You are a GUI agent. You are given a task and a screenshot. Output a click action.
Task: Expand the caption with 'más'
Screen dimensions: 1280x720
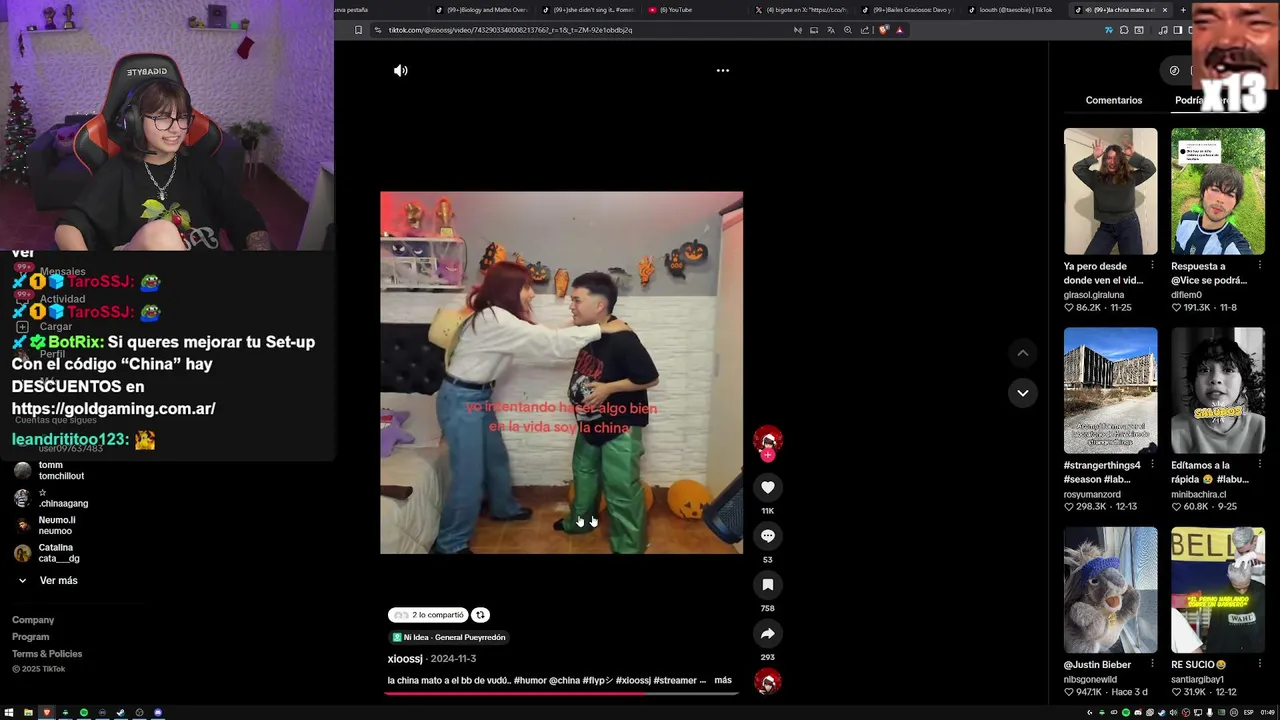tap(723, 680)
